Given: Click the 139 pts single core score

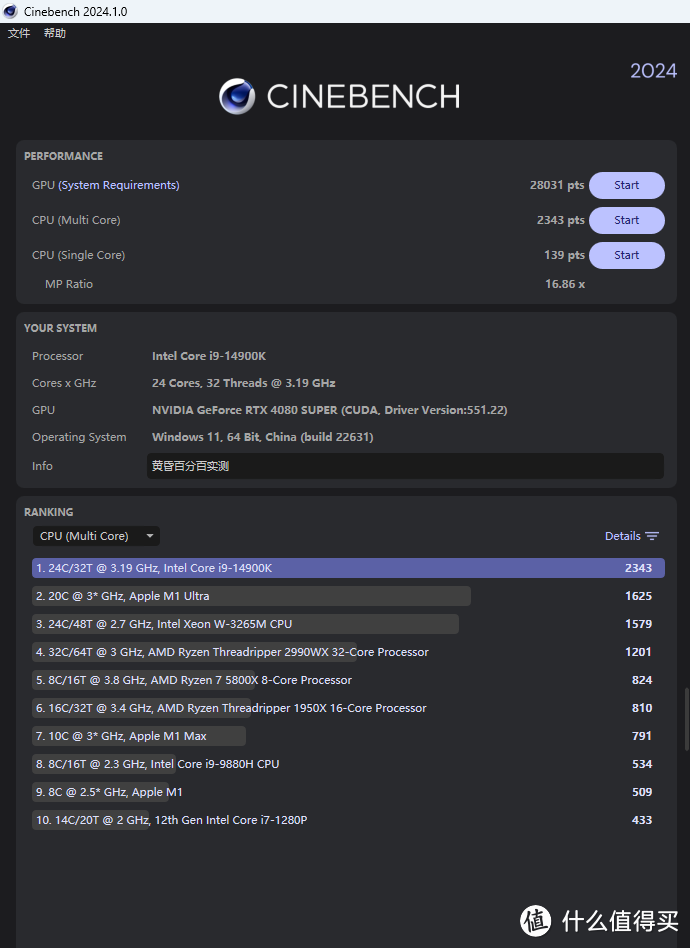Looking at the screenshot, I should coord(564,255).
